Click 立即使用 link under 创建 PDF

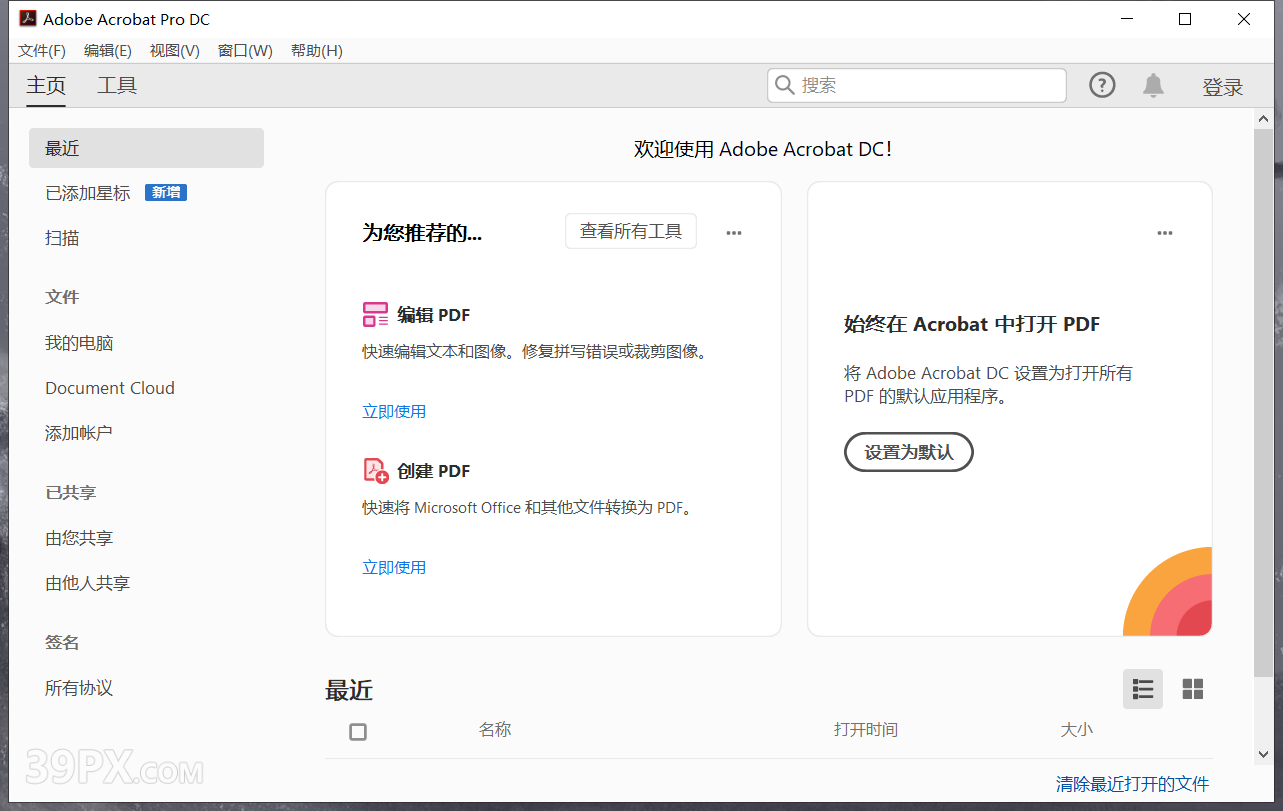[x=394, y=567]
